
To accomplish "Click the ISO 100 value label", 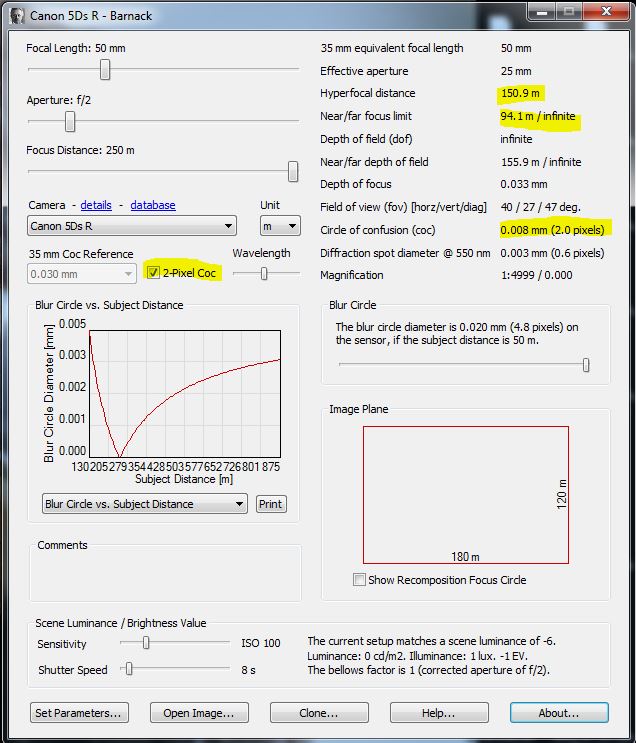I will (x=261, y=643).
